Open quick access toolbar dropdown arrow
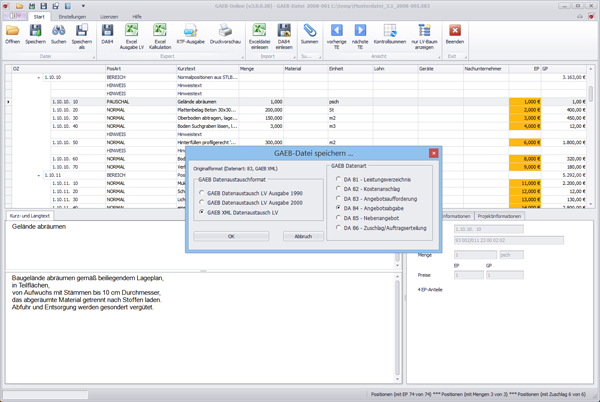 point(83,6)
